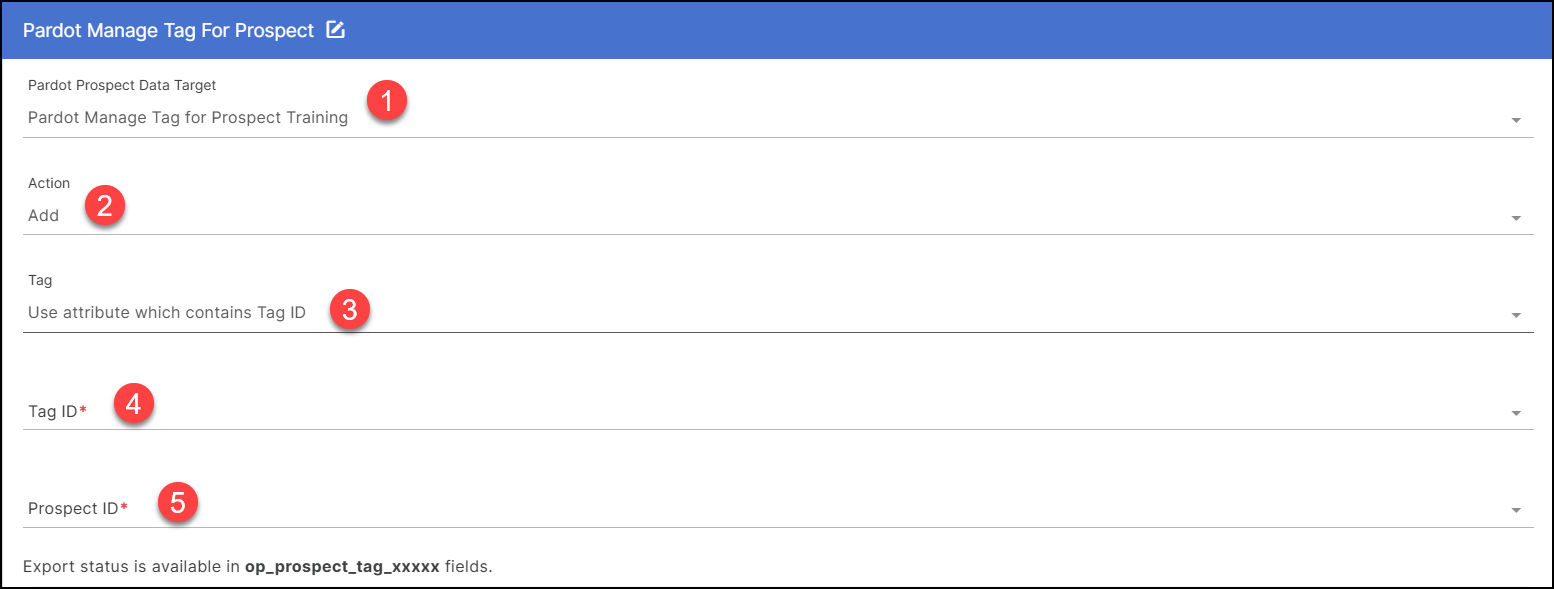
Task: Click the required Prospect ID input field
Action: pyautogui.click(x=700, y=508)
